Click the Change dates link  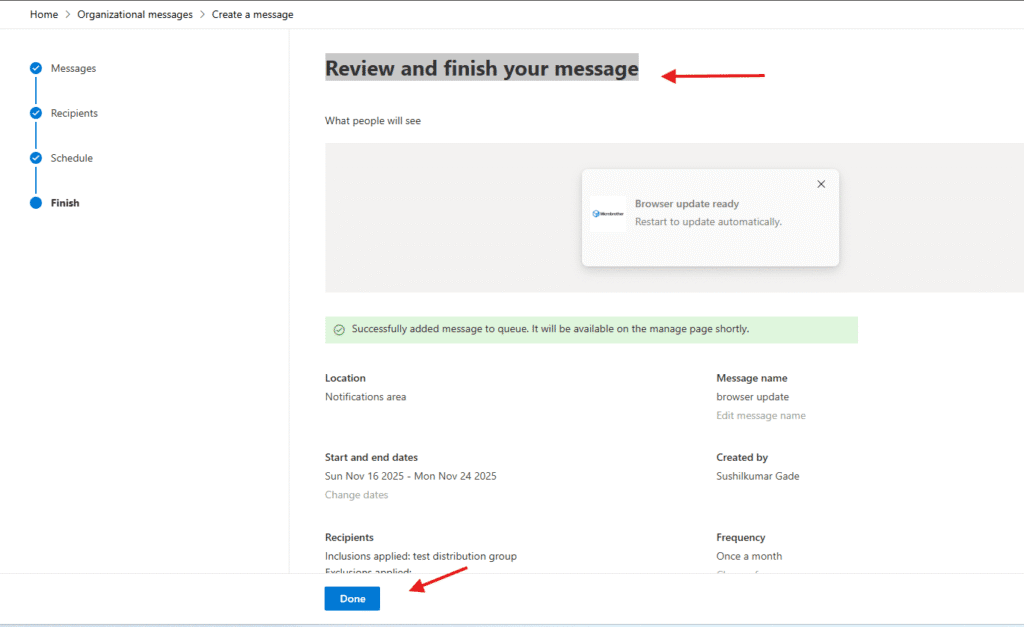click(356, 495)
